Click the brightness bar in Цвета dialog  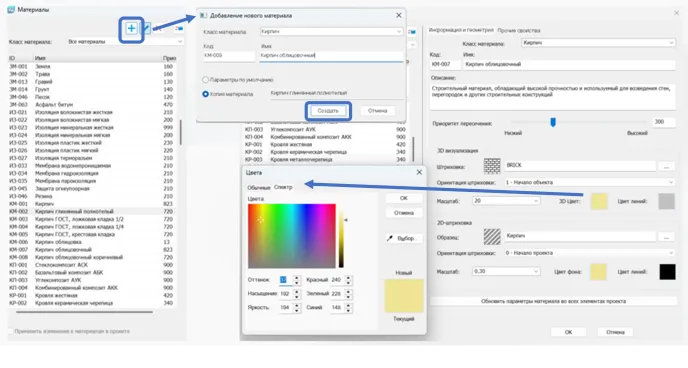[341, 236]
